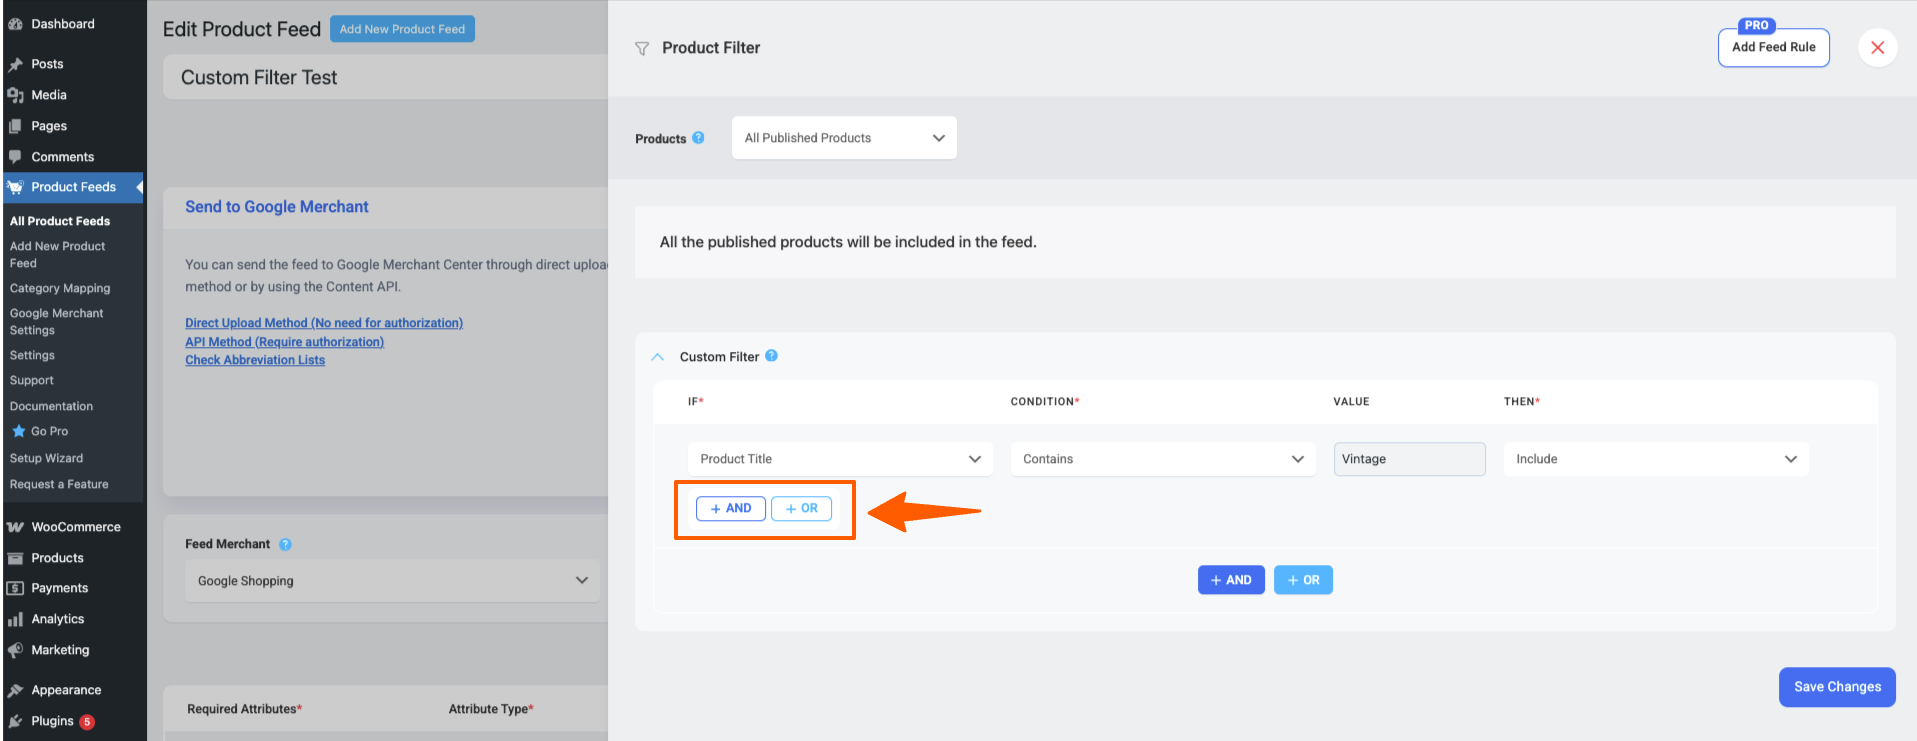Open the Direct Upload Method link
The image size is (1917, 741).
click(323, 323)
